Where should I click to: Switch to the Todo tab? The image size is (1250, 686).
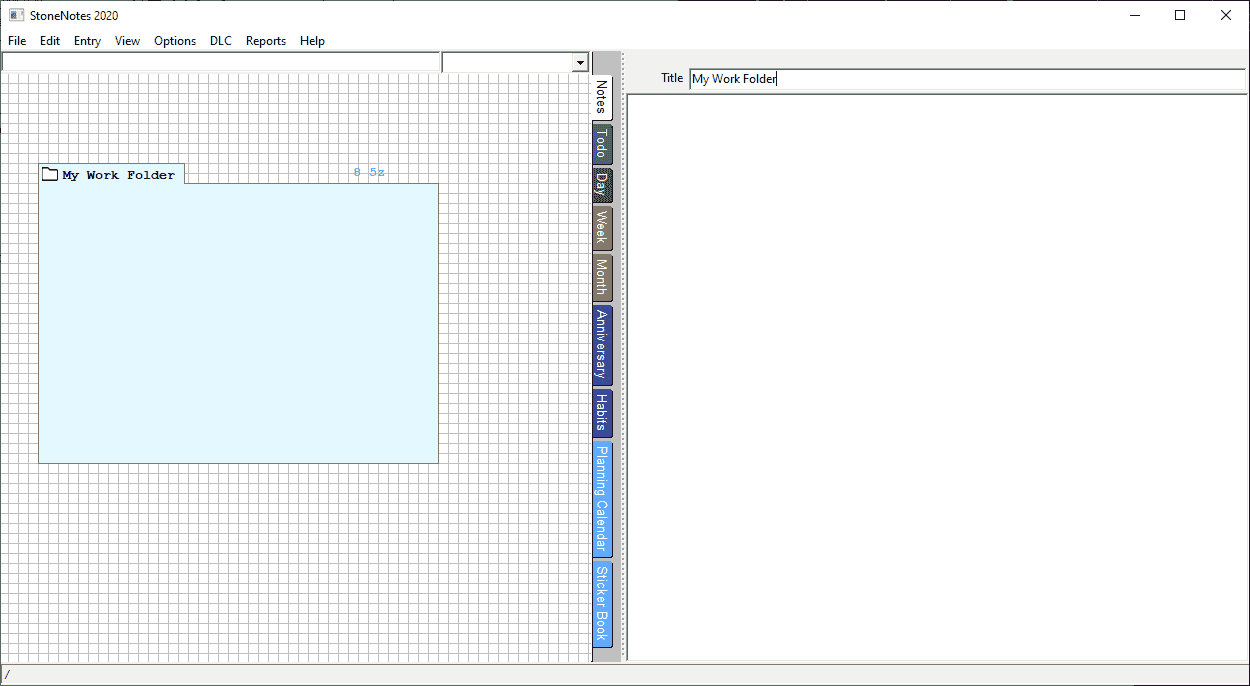coord(602,143)
